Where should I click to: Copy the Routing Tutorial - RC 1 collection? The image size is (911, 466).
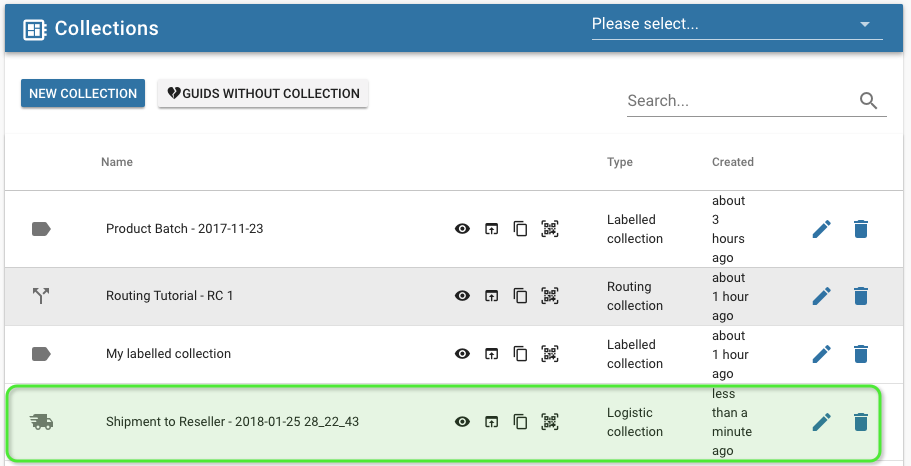(x=520, y=296)
